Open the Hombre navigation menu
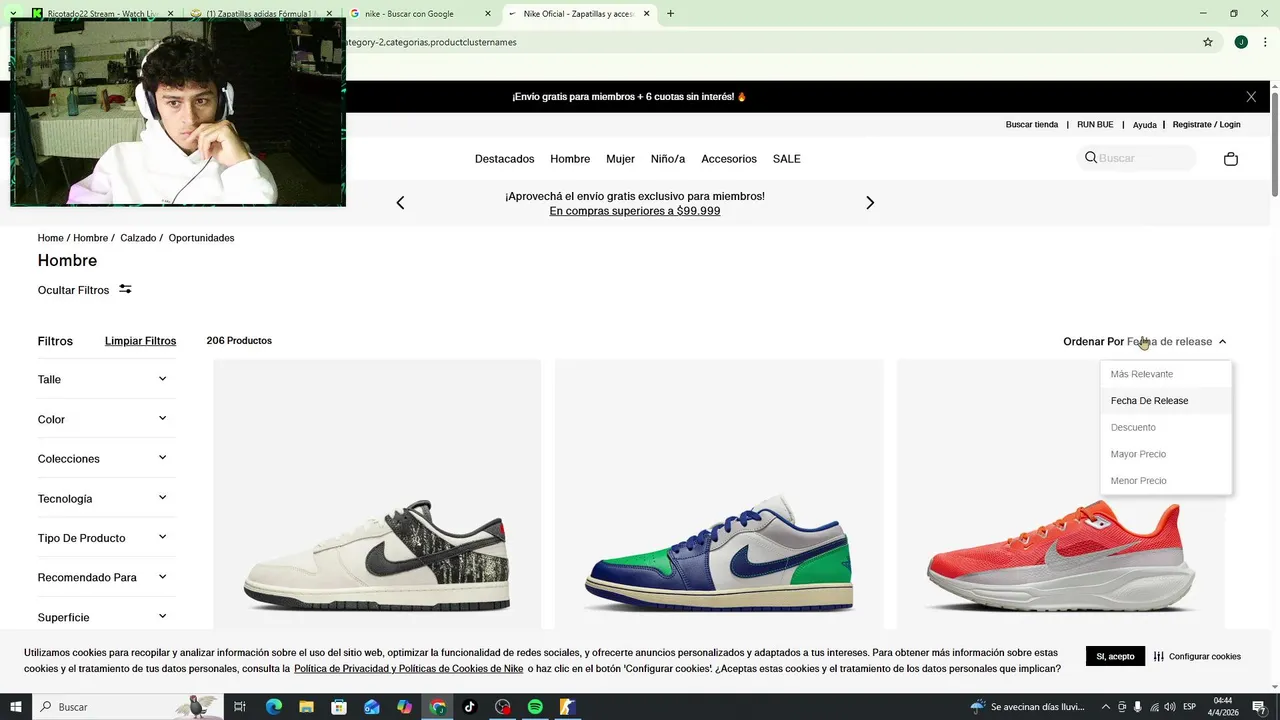This screenshot has height=720, width=1280. (570, 159)
